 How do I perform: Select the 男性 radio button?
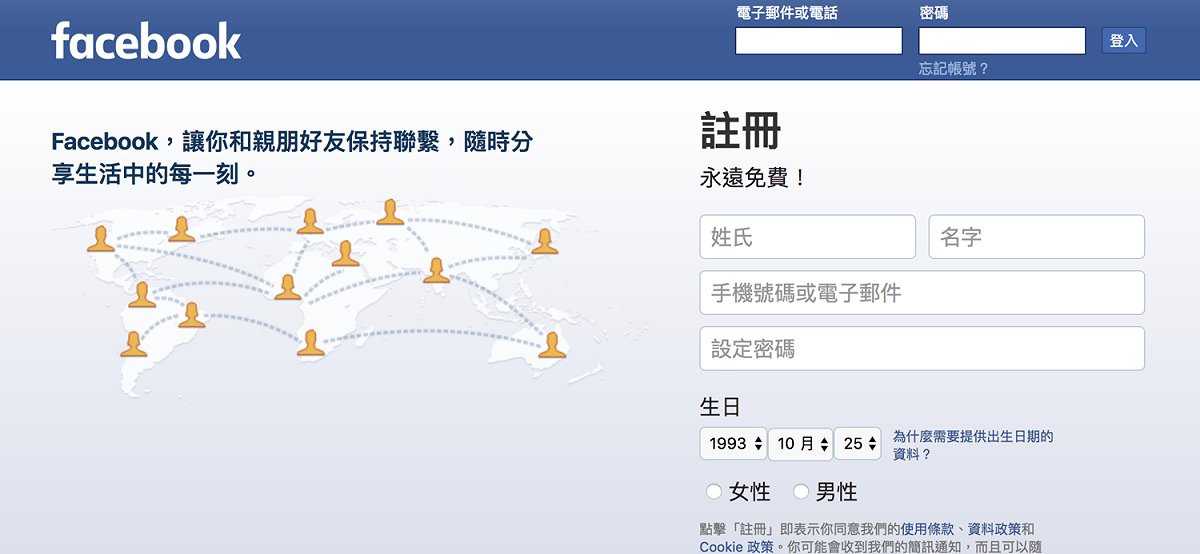(x=801, y=491)
